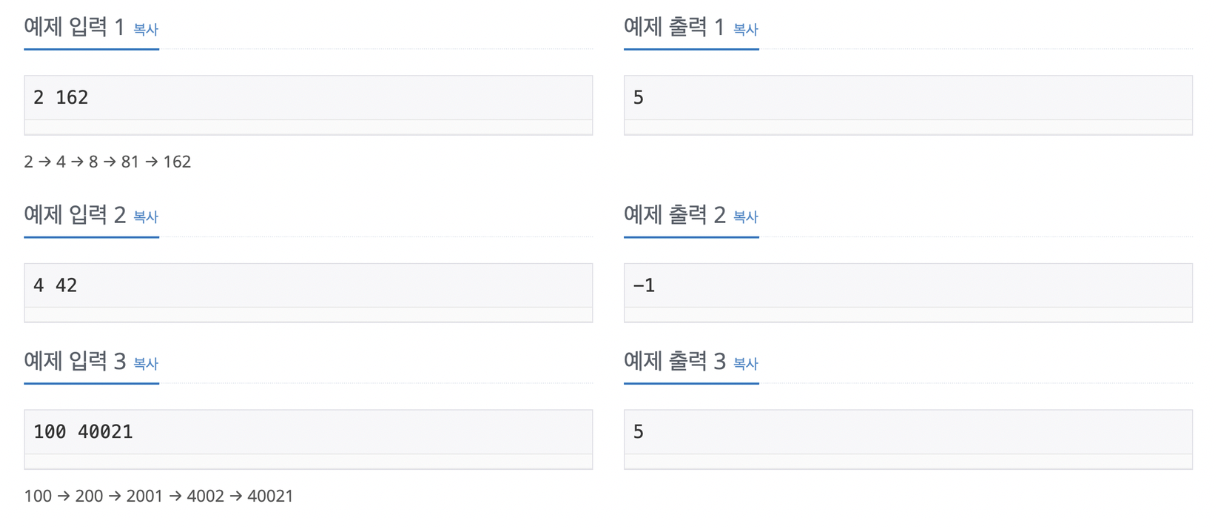Click the 예제 입력 1 heading

pyautogui.click(x=75, y=28)
